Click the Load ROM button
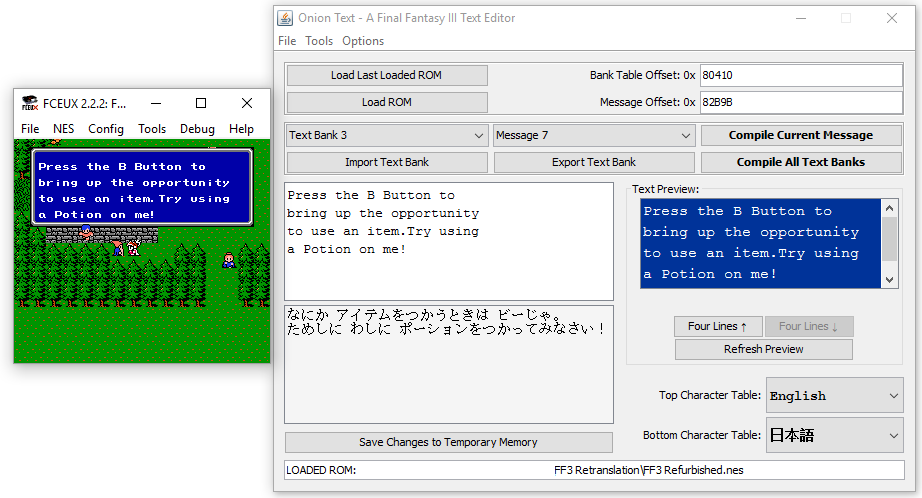Image resolution: width=922 pixels, height=498 pixels. click(386, 102)
